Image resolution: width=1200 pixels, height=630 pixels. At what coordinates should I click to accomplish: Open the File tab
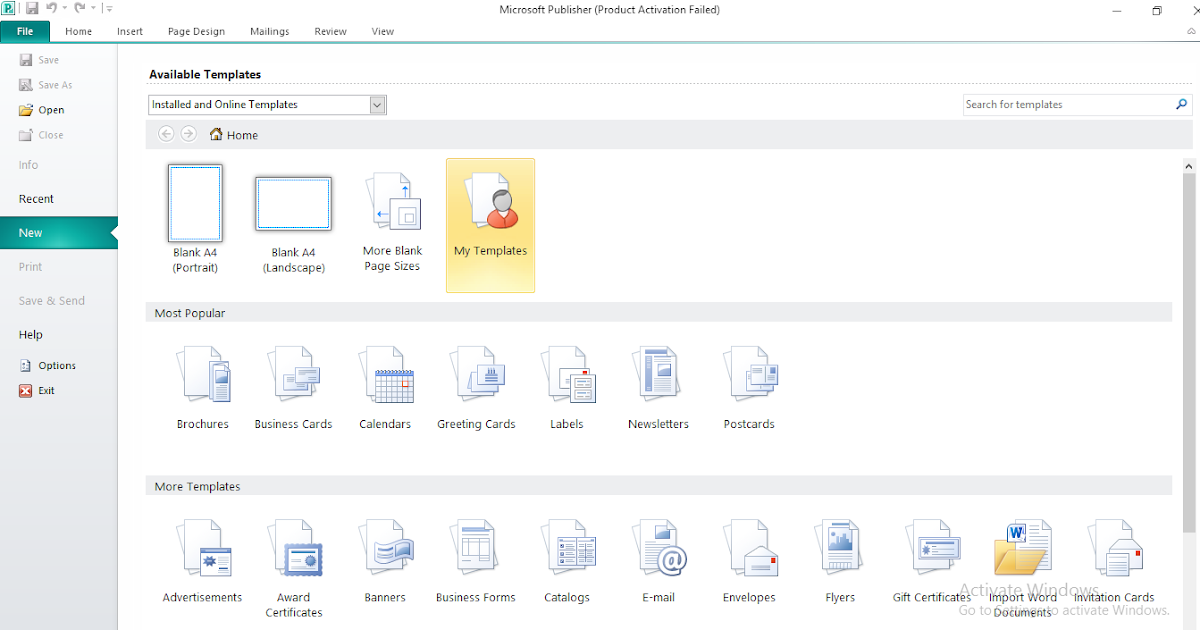coord(25,31)
